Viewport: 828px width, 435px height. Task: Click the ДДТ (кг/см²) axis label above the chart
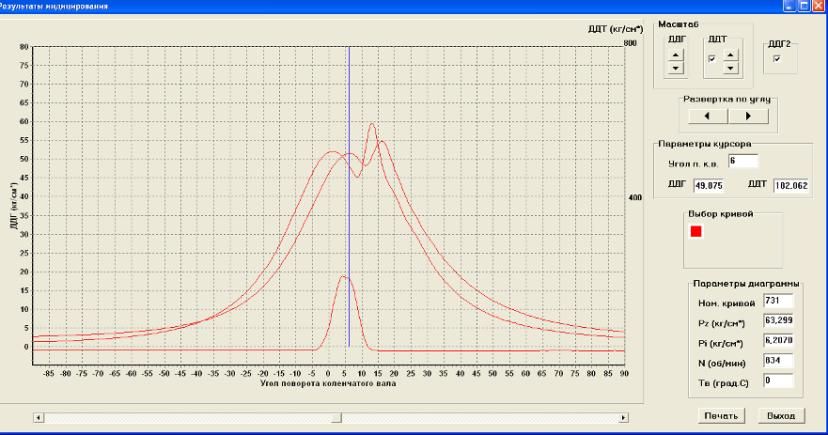click(x=615, y=29)
